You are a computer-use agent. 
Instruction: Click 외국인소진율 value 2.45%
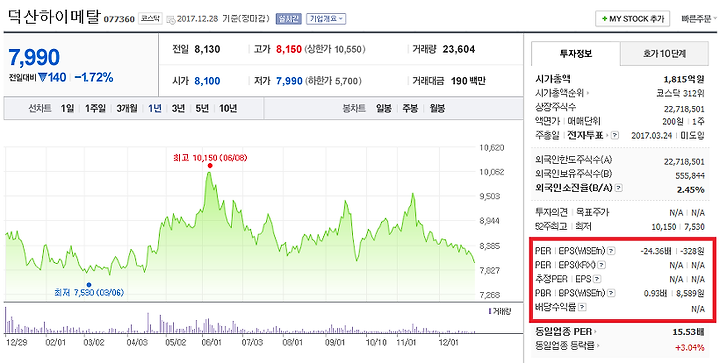tap(691, 190)
